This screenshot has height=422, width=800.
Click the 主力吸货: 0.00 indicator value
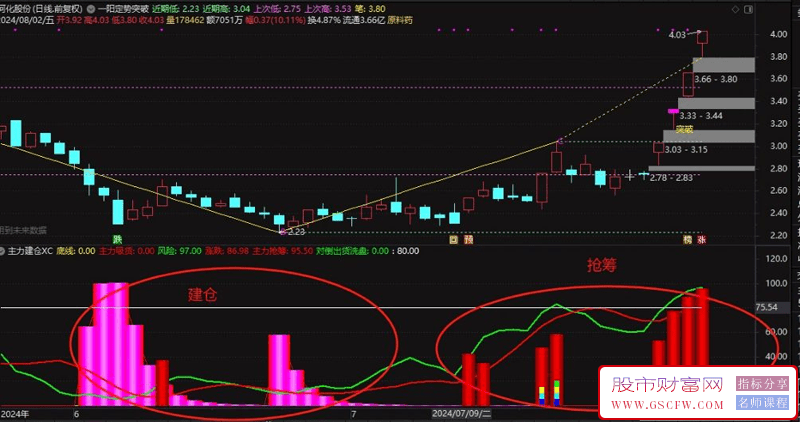point(127,251)
